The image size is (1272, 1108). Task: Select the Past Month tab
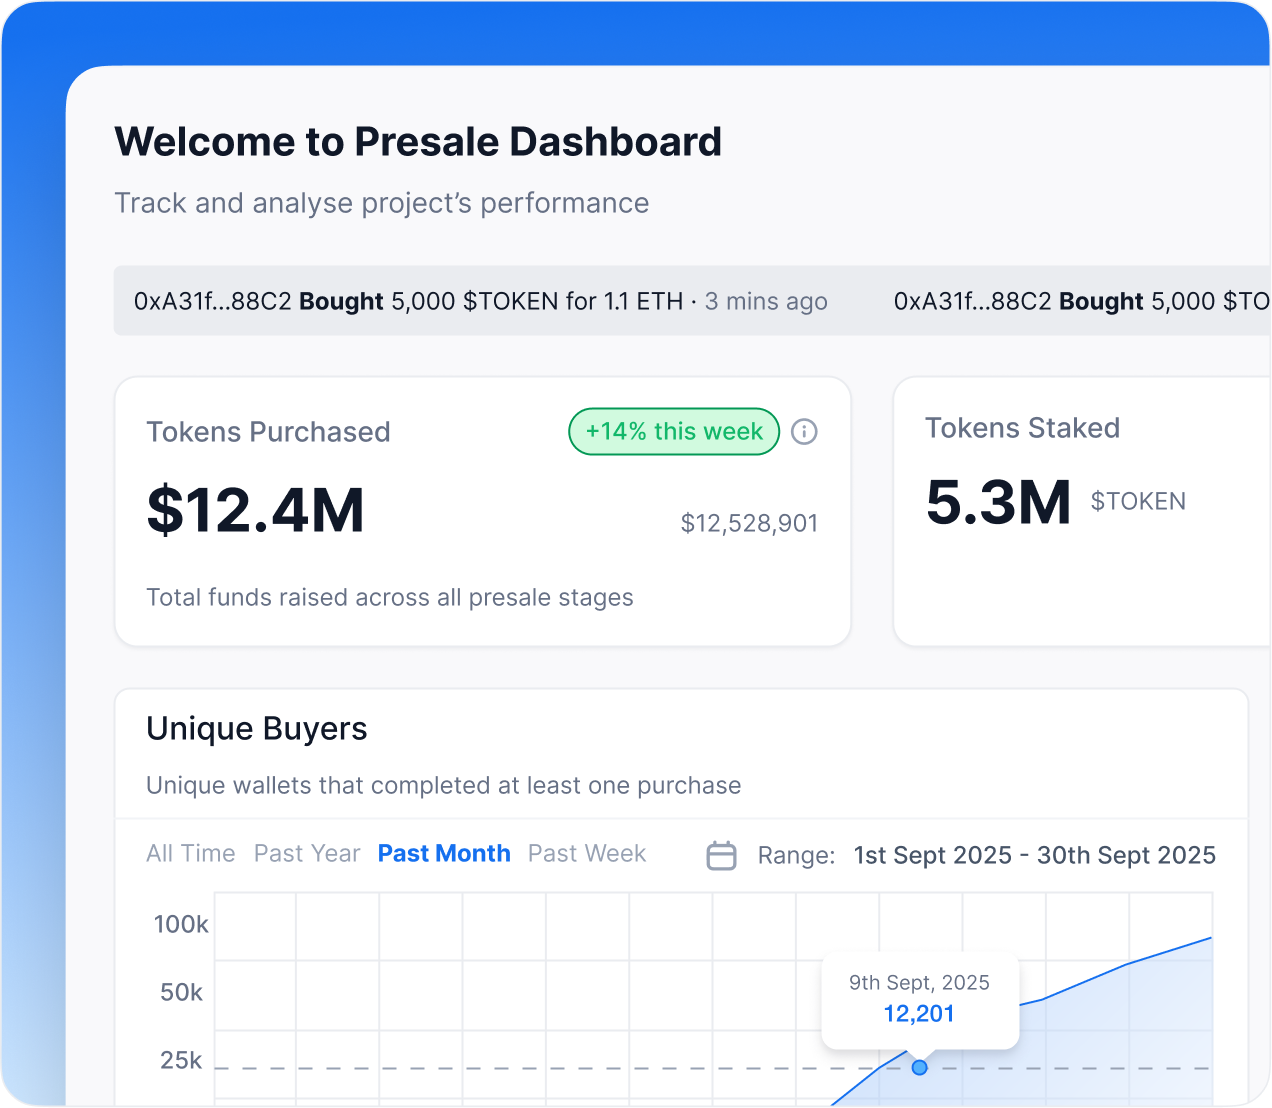click(444, 853)
